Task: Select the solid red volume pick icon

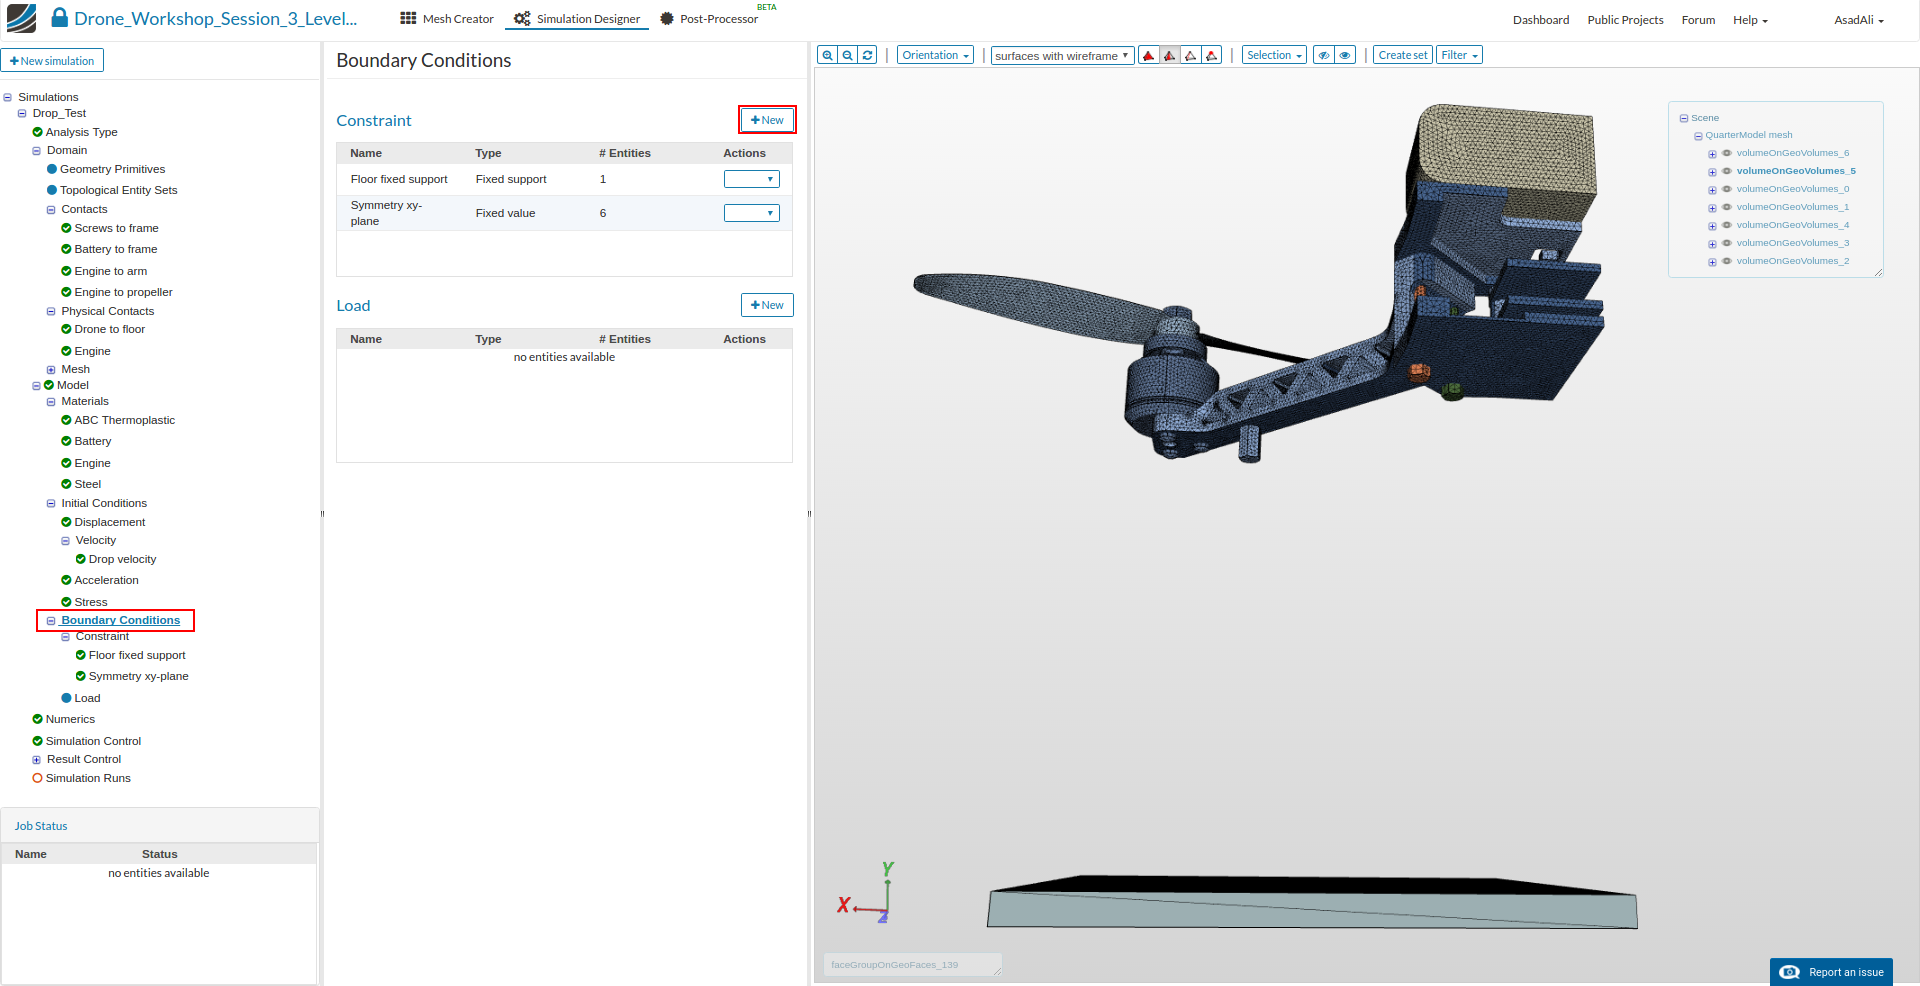Action: tap(1149, 55)
